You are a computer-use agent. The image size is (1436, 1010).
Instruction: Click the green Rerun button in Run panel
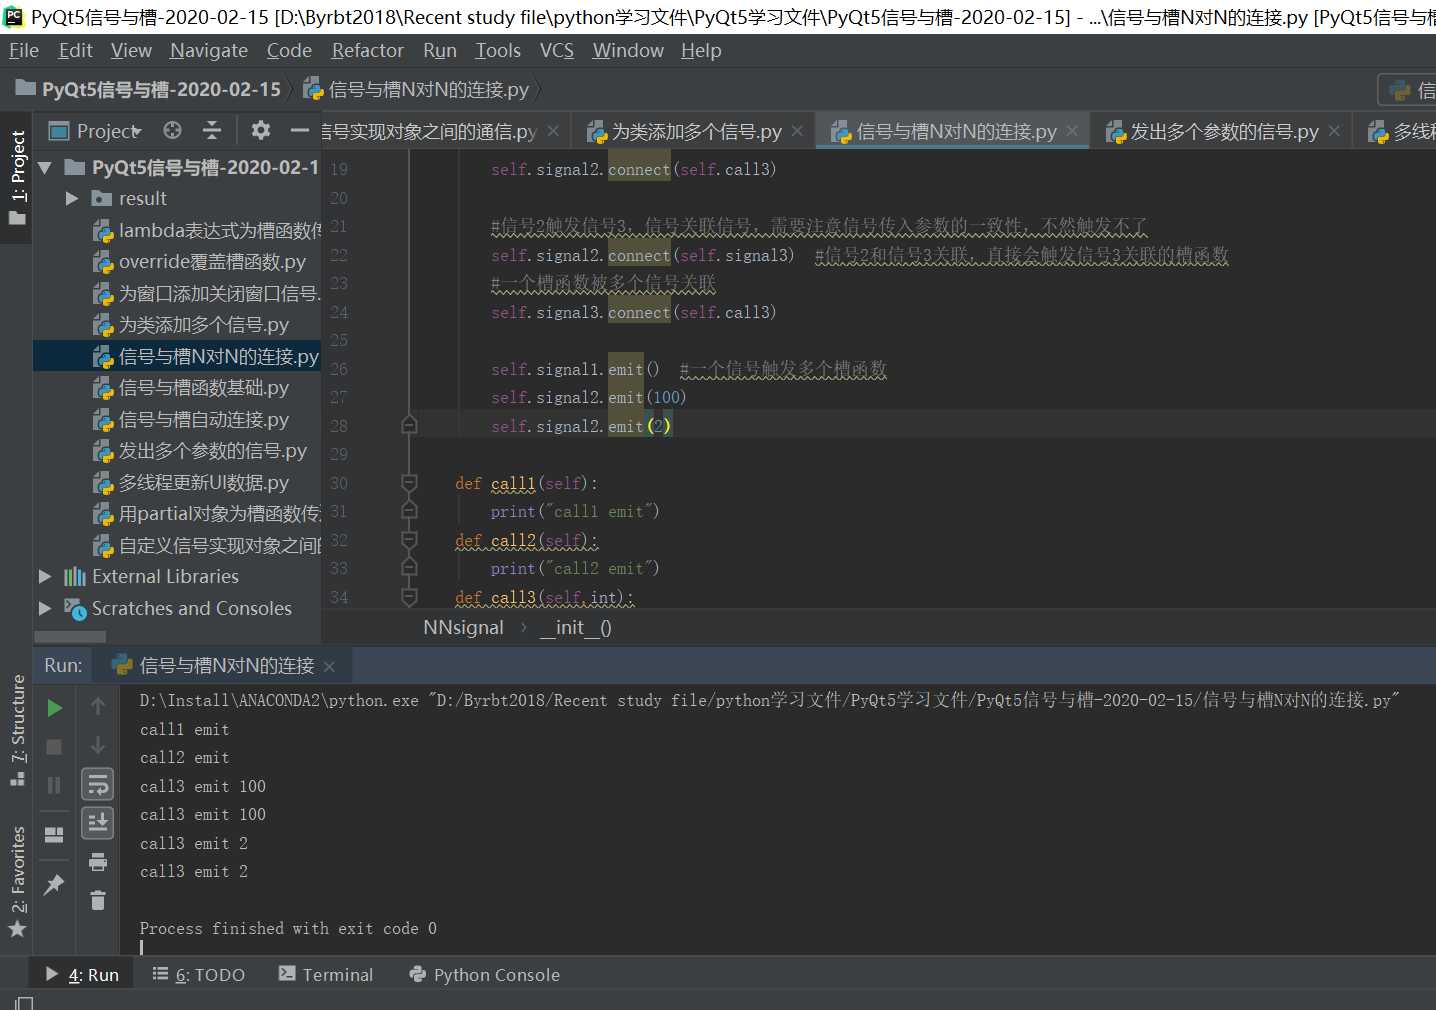(x=55, y=708)
